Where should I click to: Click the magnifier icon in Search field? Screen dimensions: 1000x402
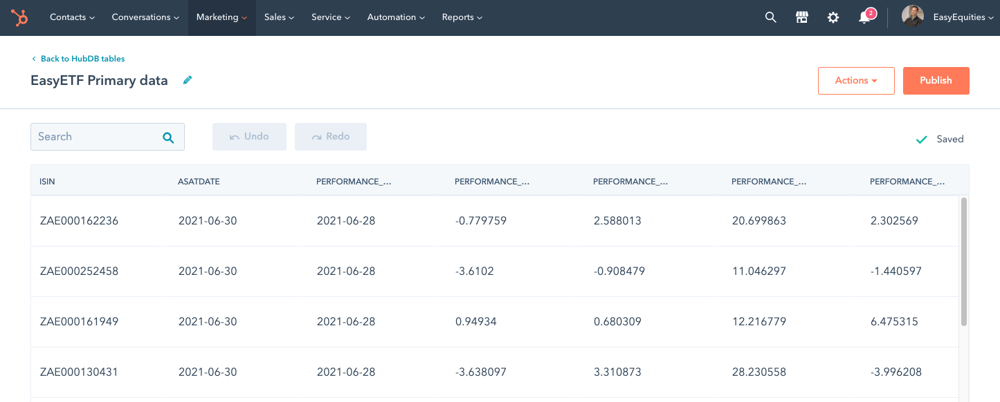168,137
